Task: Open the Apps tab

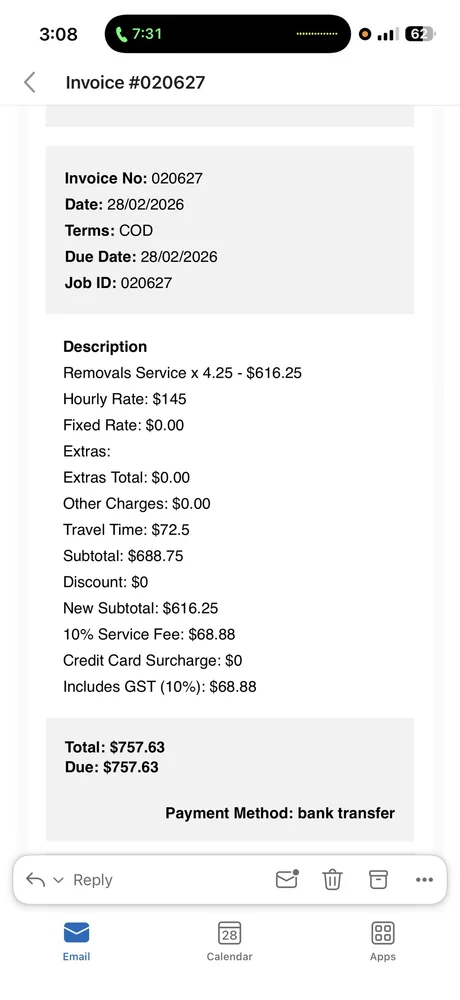Action: (x=383, y=941)
